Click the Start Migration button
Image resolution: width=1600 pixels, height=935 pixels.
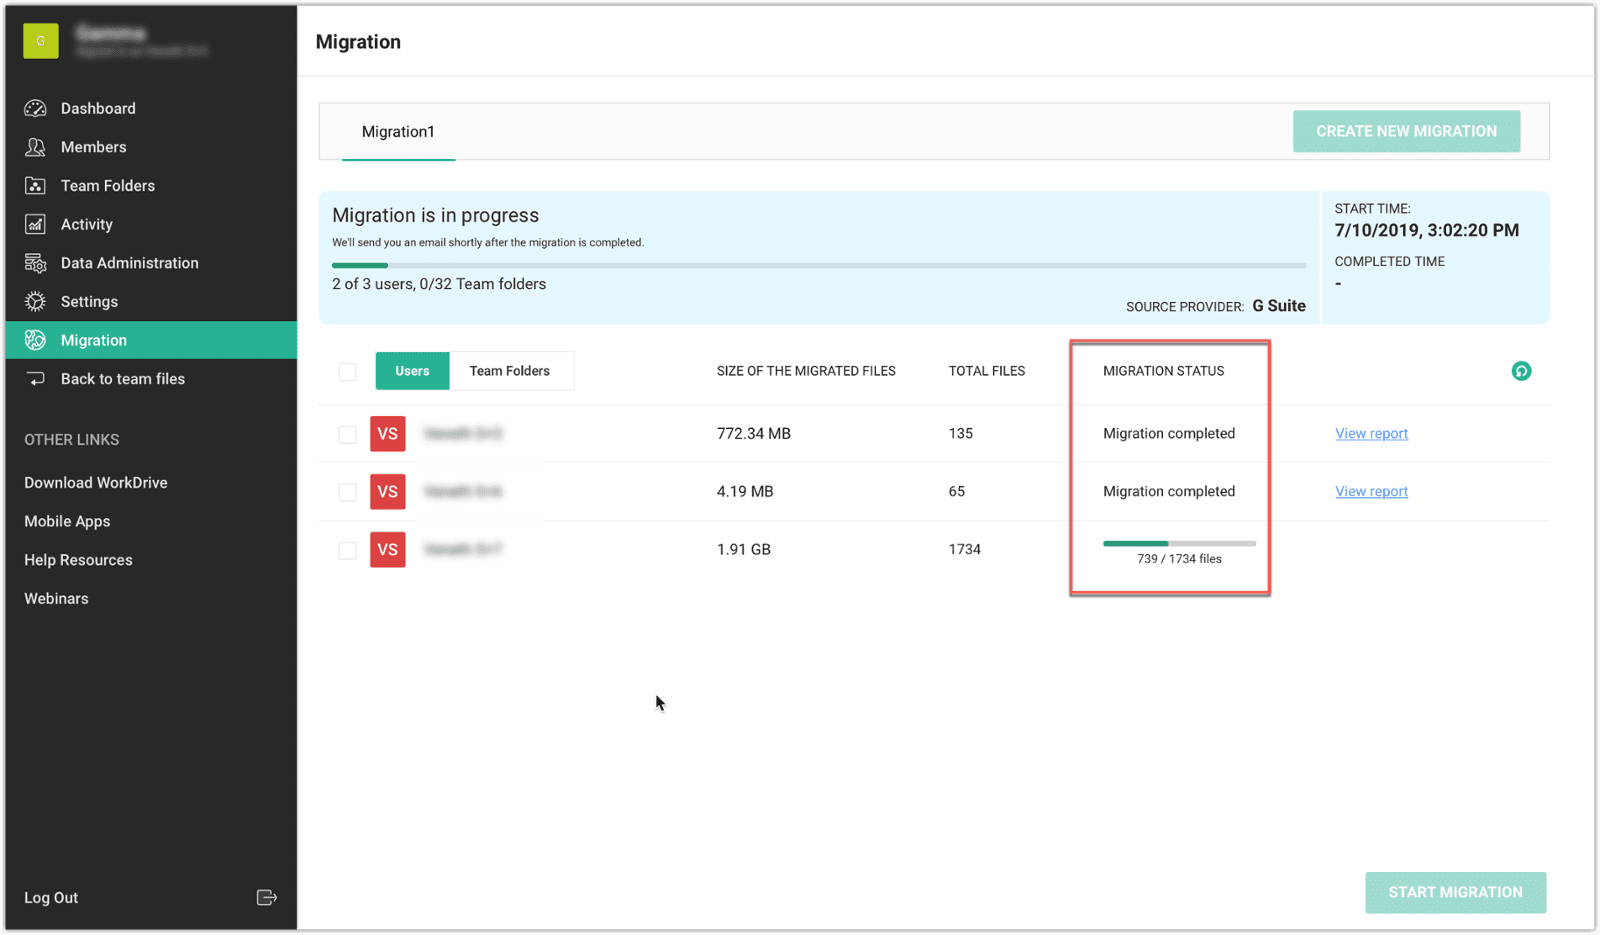1455,892
